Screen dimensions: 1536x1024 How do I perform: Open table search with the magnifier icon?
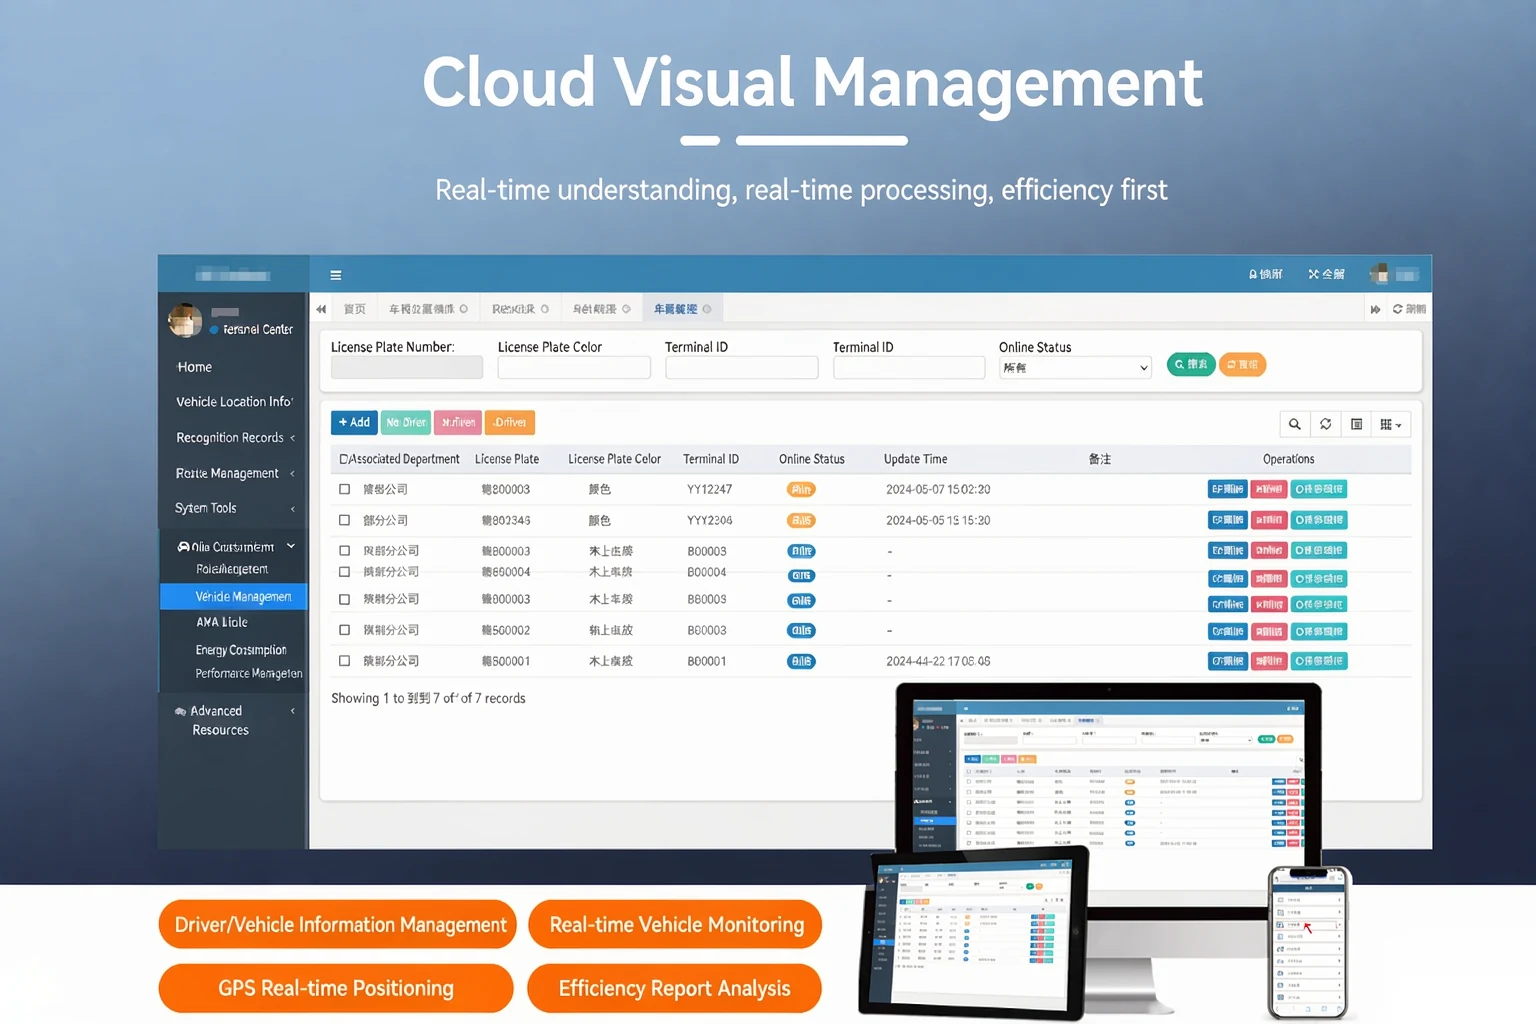[1295, 424]
